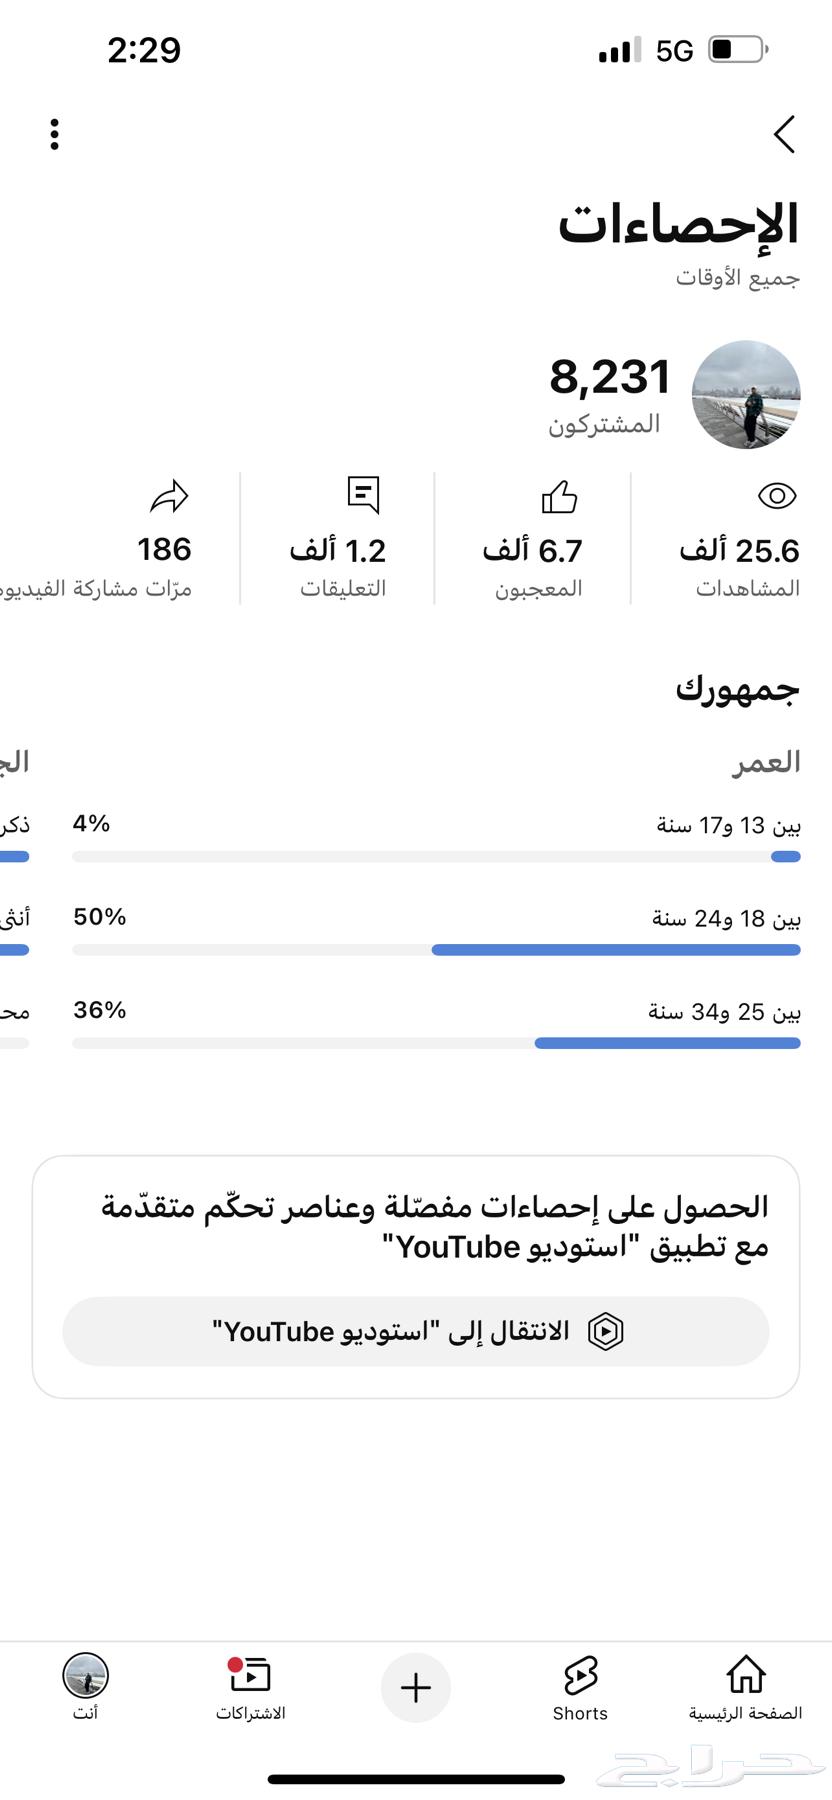Open the Home tab in bottom navigation

point(745,1688)
